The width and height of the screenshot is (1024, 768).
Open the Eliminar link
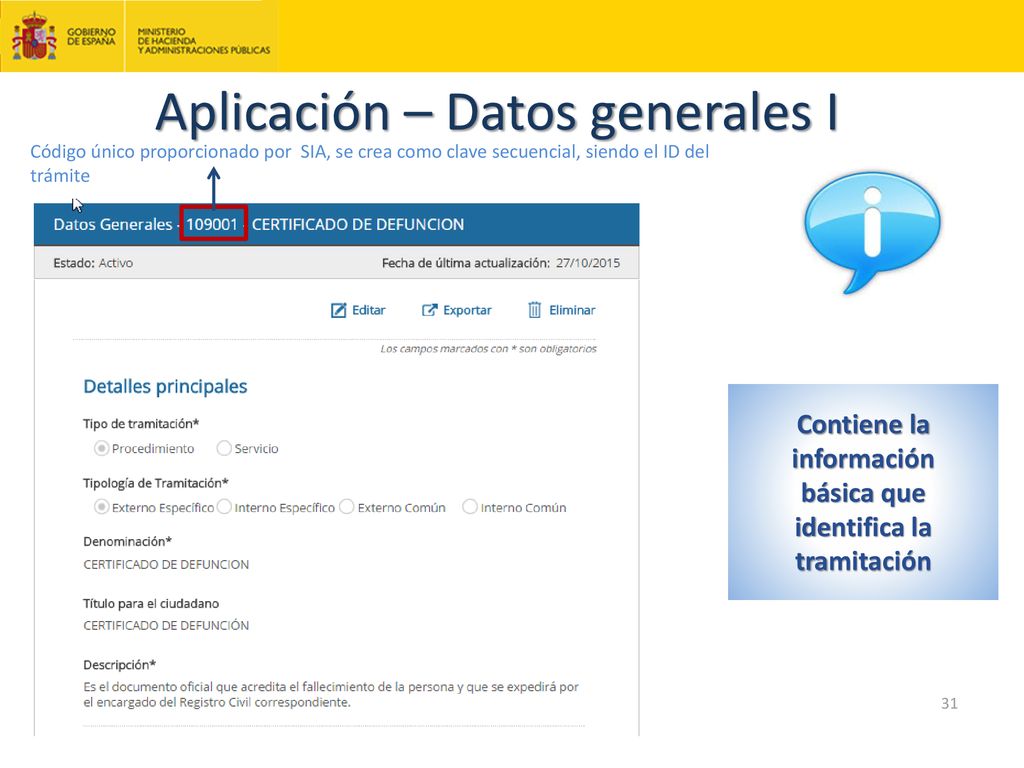pyautogui.click(x=562, y=310)
